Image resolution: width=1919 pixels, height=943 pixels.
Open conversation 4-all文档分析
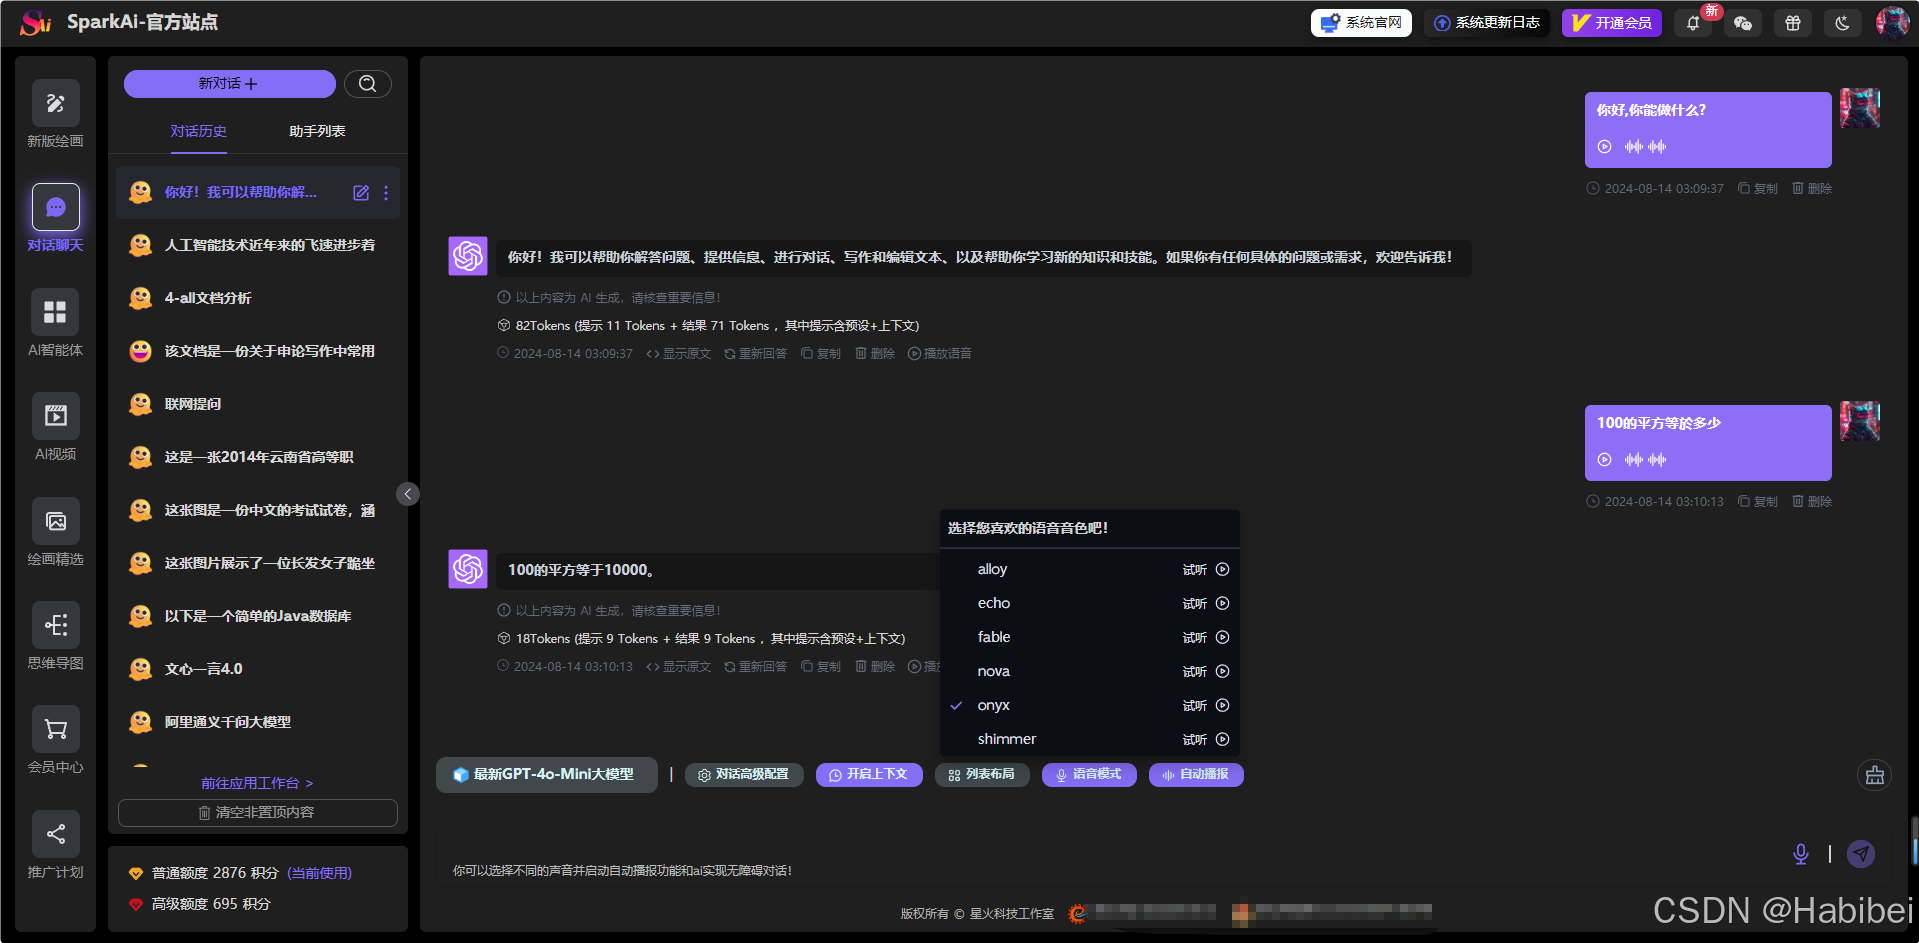[258, 298]
